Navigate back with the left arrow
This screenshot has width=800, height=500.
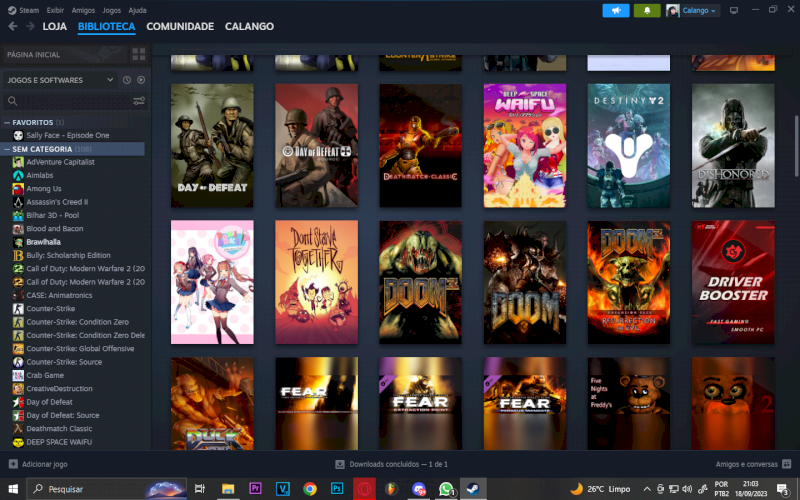click(12, 27)
